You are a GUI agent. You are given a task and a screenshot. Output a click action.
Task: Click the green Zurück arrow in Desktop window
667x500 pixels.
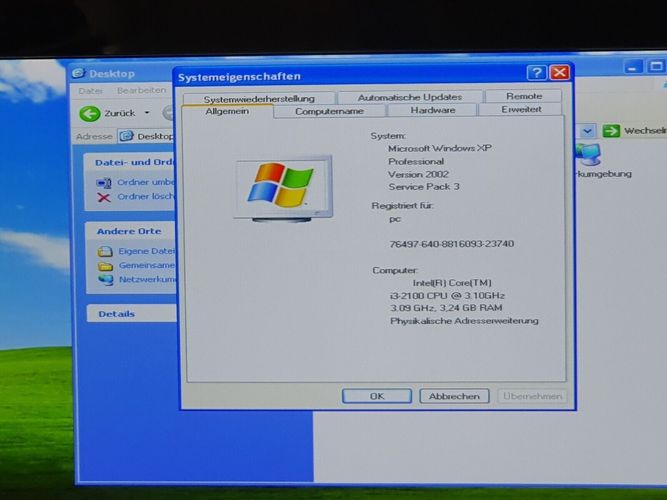(x=90, y=114)
